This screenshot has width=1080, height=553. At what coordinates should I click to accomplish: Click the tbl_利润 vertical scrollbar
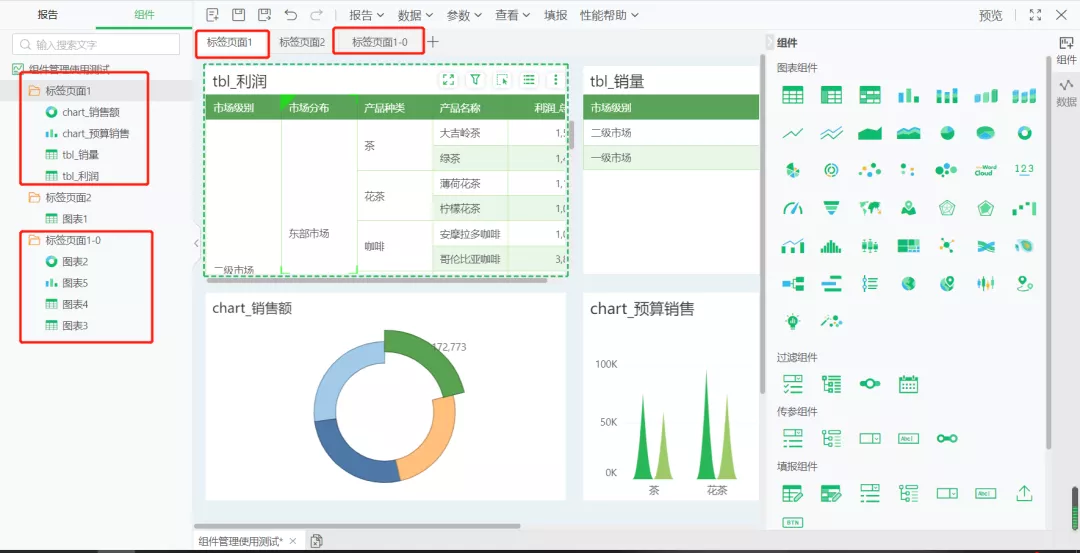point(572,135)
